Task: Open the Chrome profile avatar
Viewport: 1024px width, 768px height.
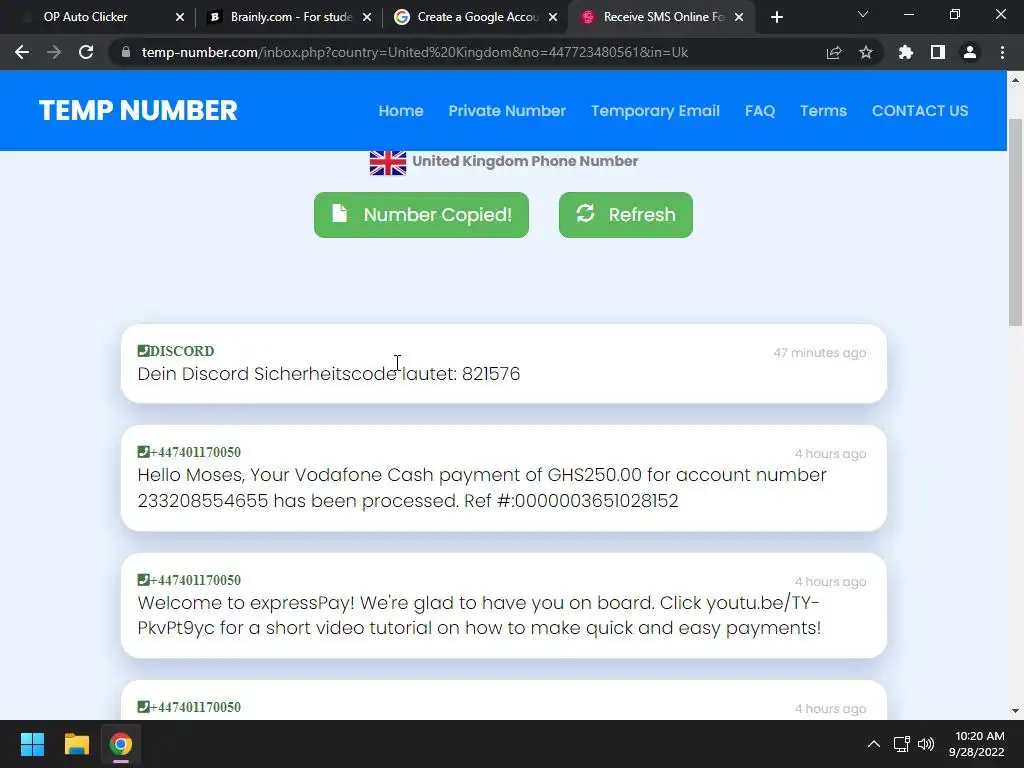Action: [970, 52]
